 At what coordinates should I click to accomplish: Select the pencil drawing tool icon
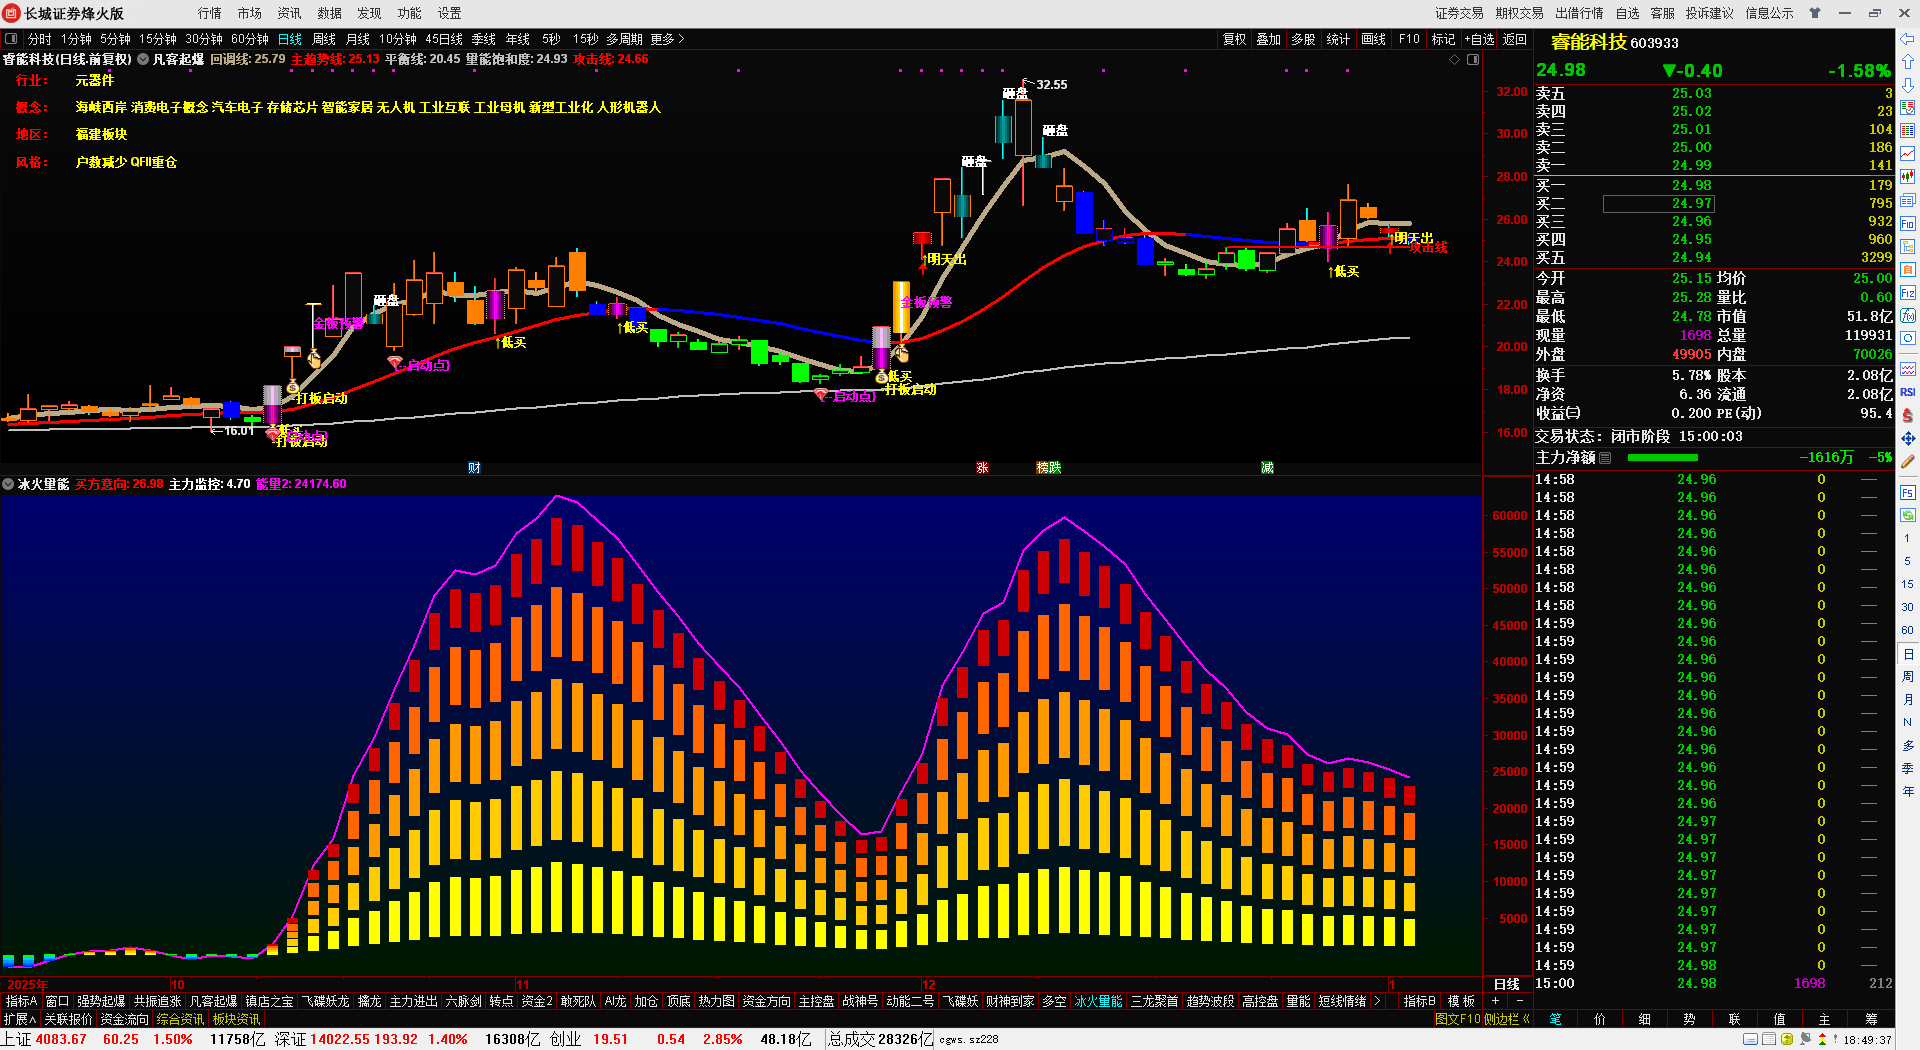tap(1908, 462)
